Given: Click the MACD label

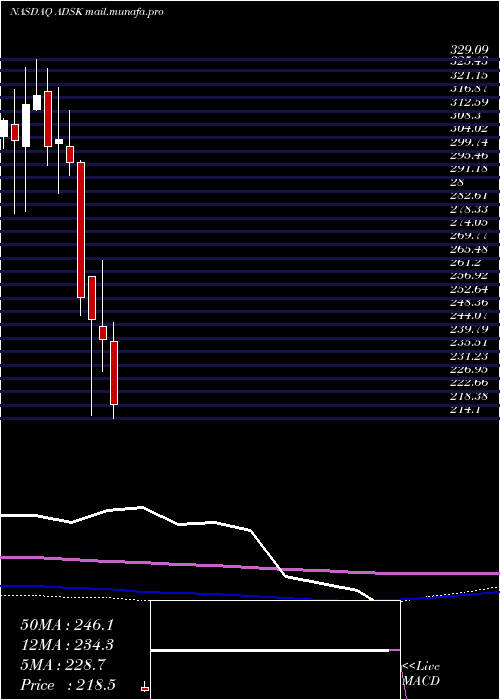Looking at the screenshot, I should (421, 681).
